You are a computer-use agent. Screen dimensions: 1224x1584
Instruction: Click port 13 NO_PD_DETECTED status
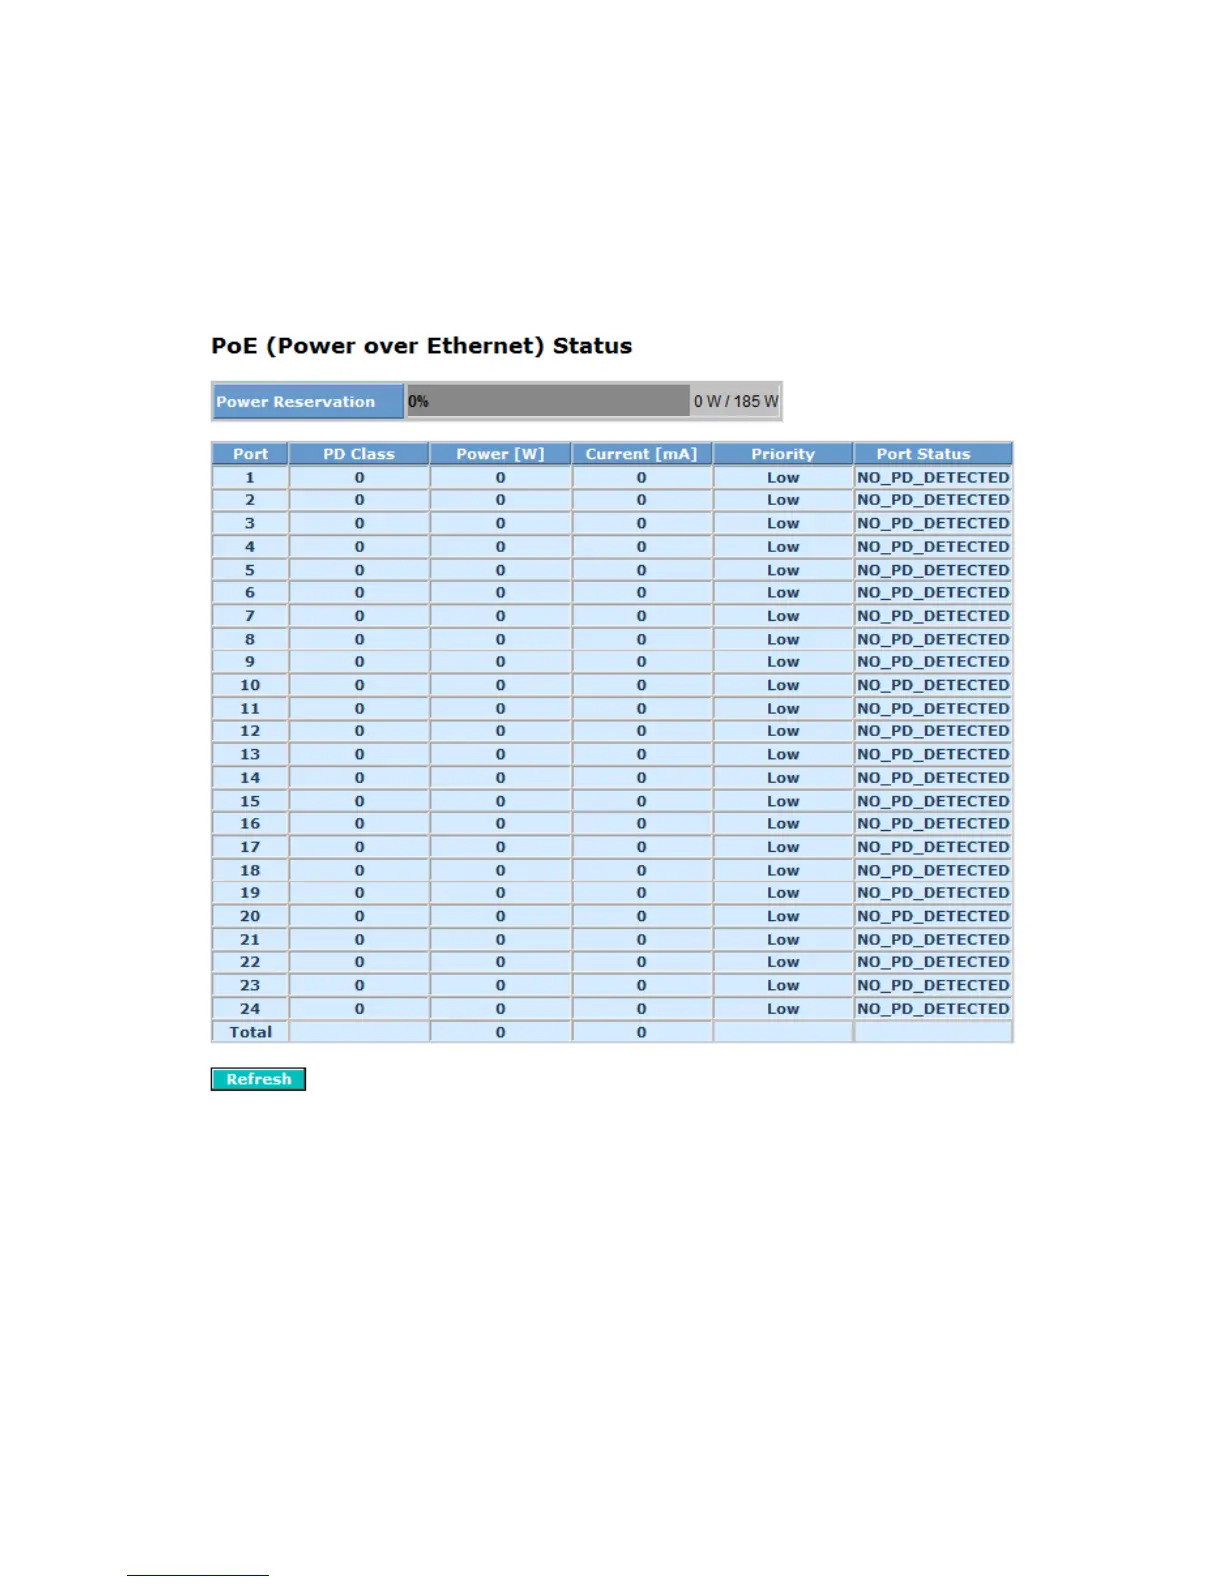click(933, 754)
